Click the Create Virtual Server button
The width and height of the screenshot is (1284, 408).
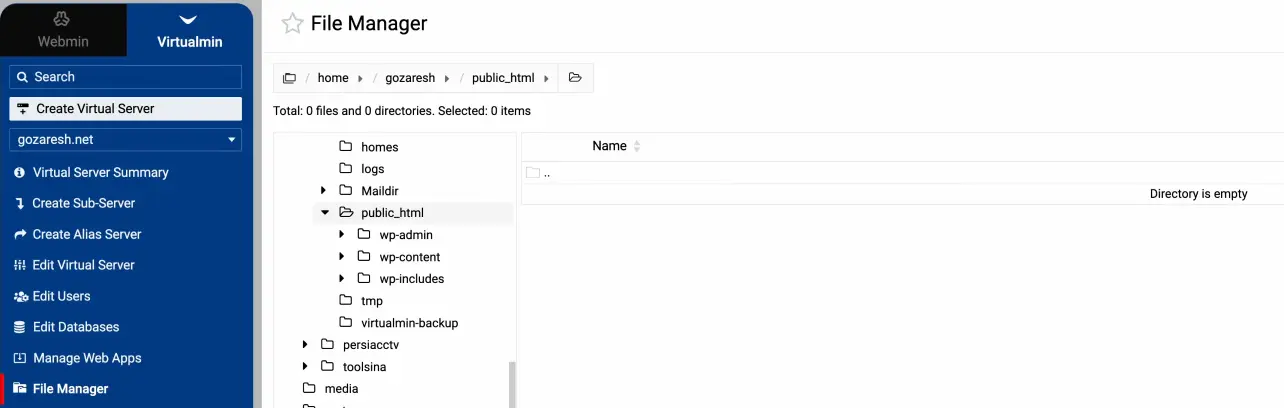click(125, 108)
